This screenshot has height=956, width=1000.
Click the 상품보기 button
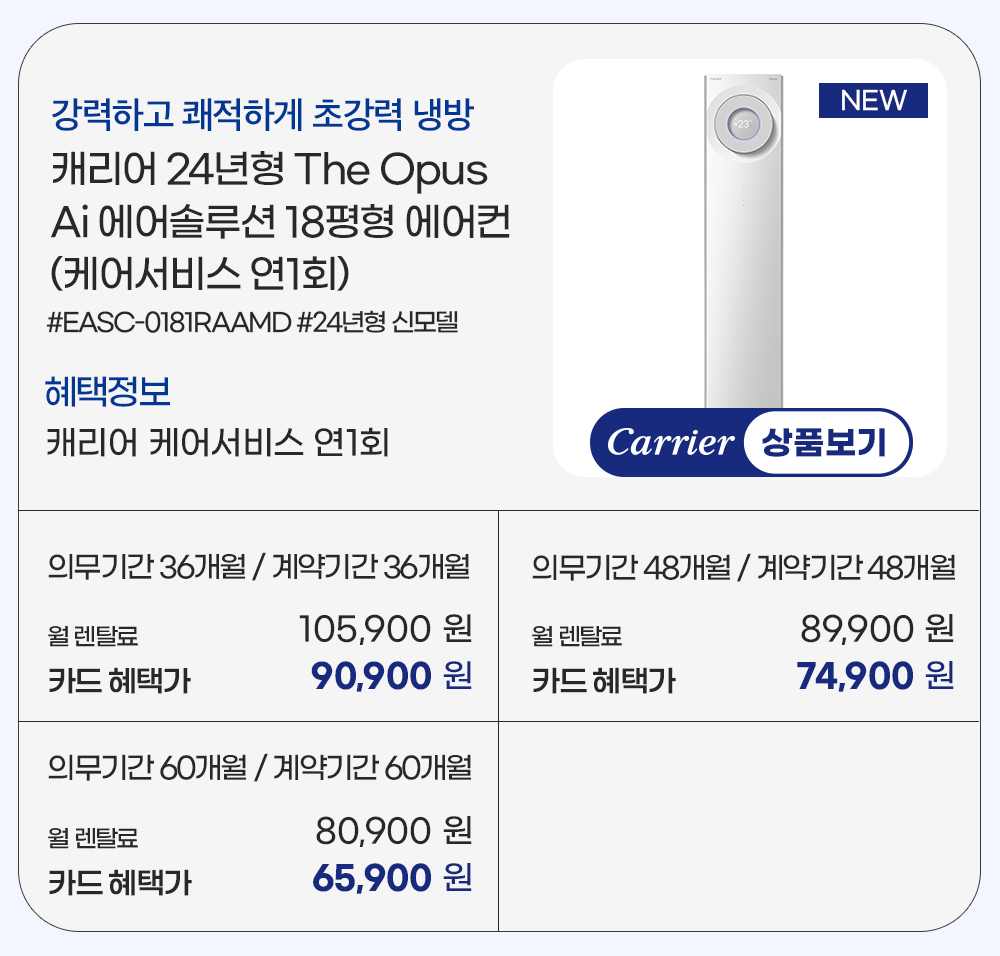tap(826, 442)
